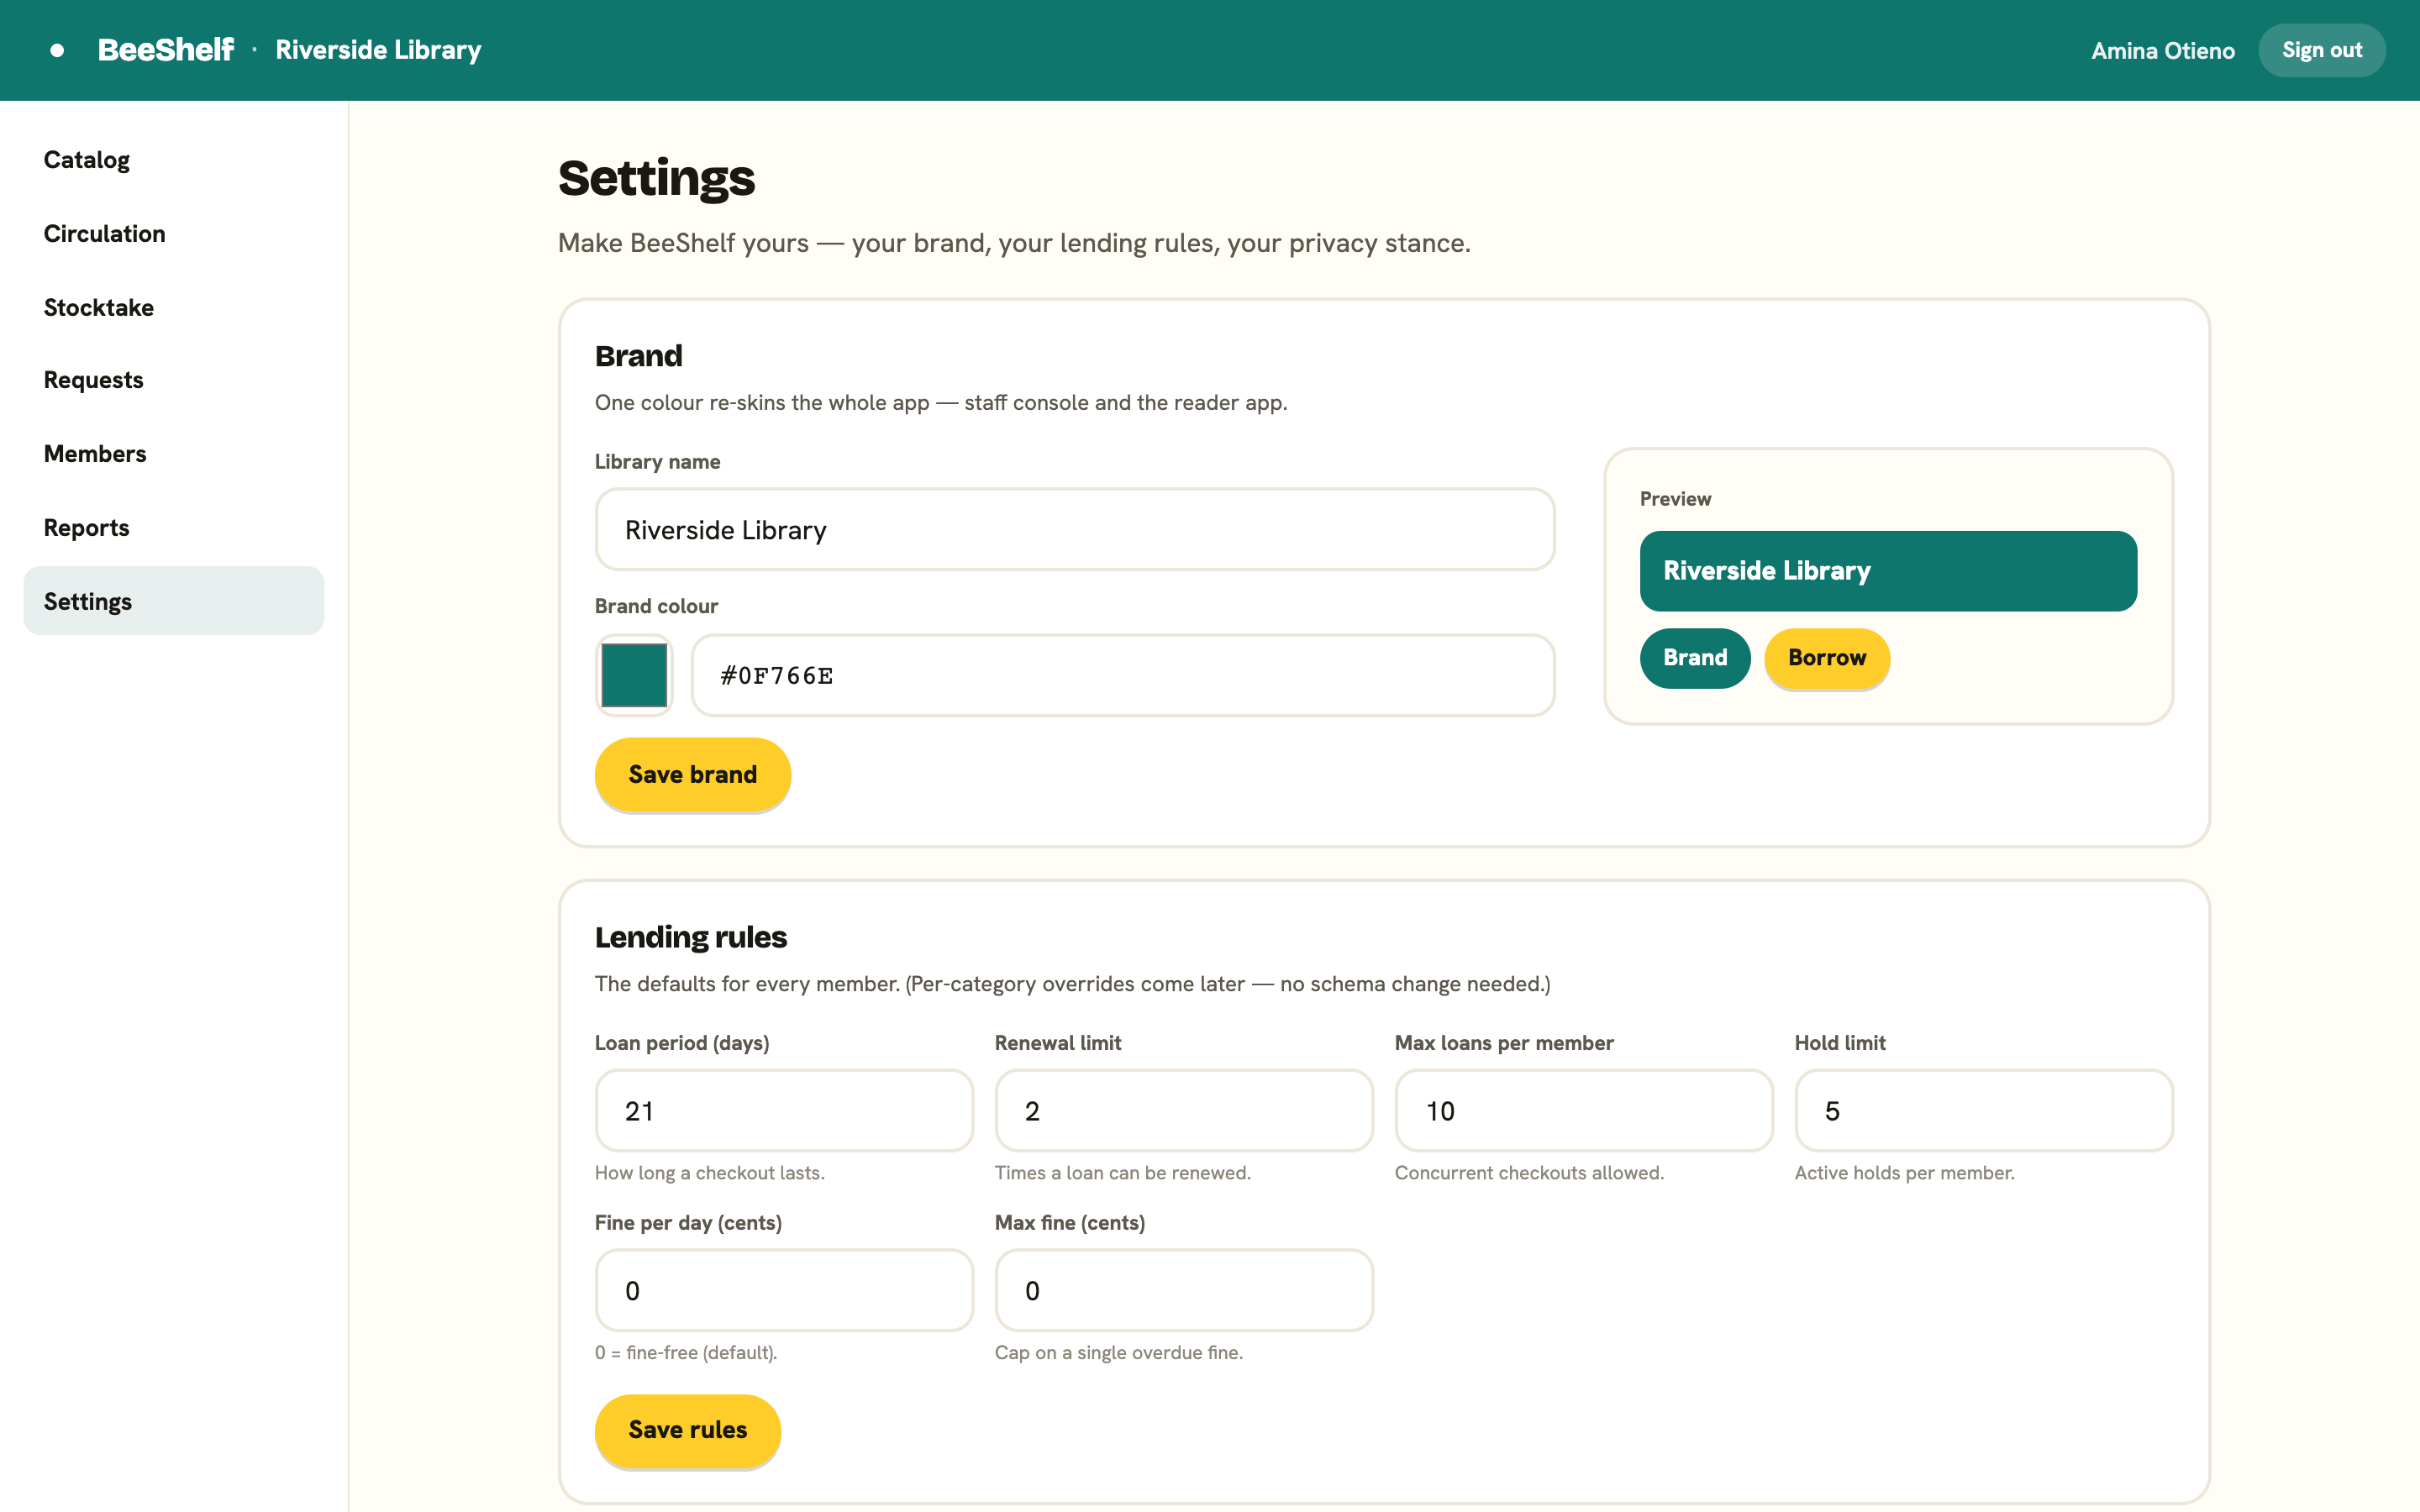Click the Riverside Library preview banner

click(1888, 571)
